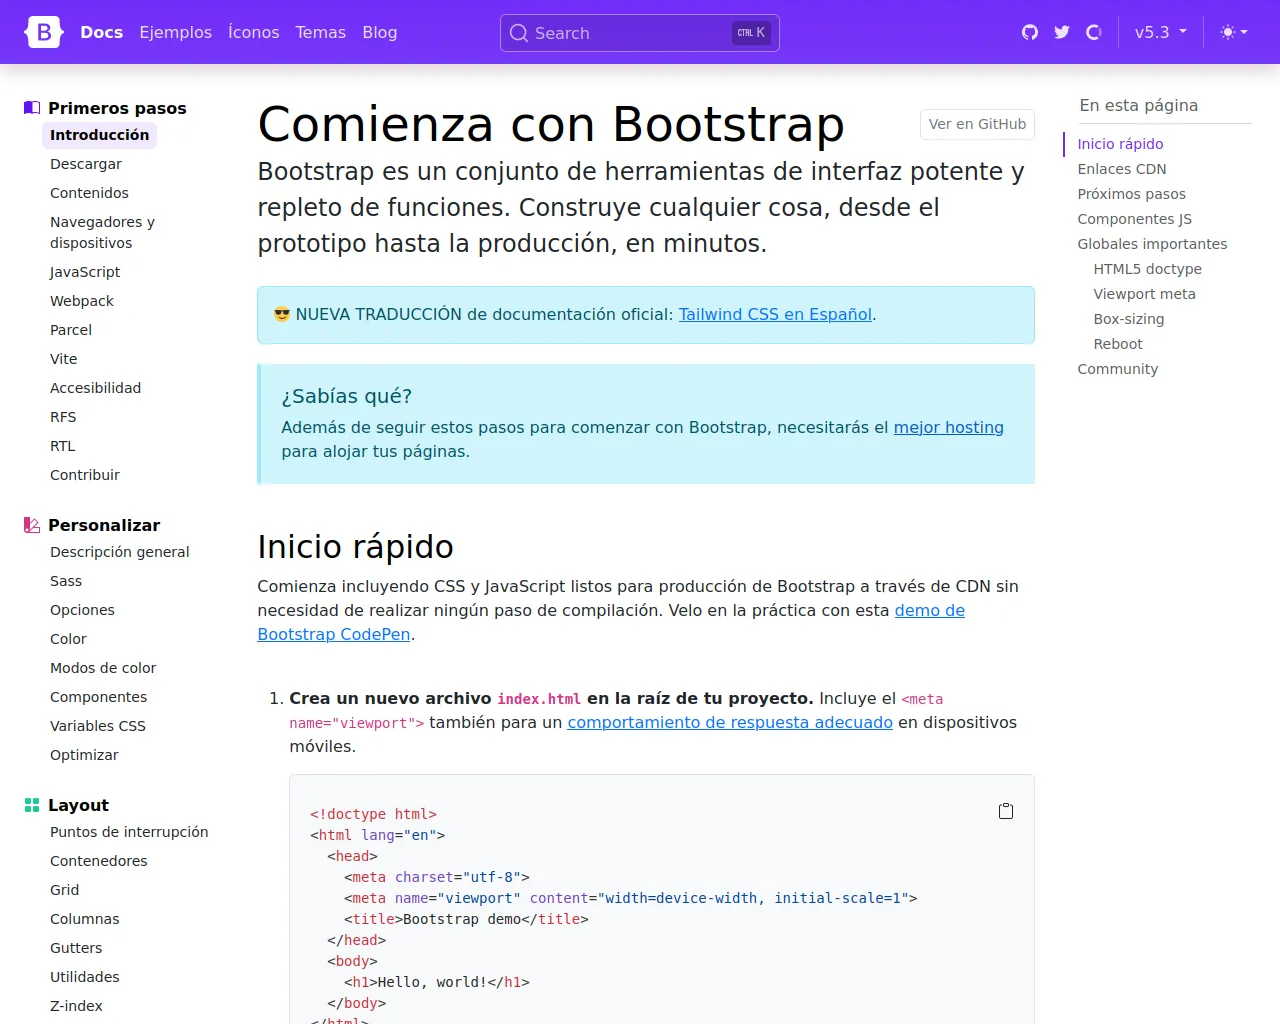Click the Personalizar palette icon

32,525
